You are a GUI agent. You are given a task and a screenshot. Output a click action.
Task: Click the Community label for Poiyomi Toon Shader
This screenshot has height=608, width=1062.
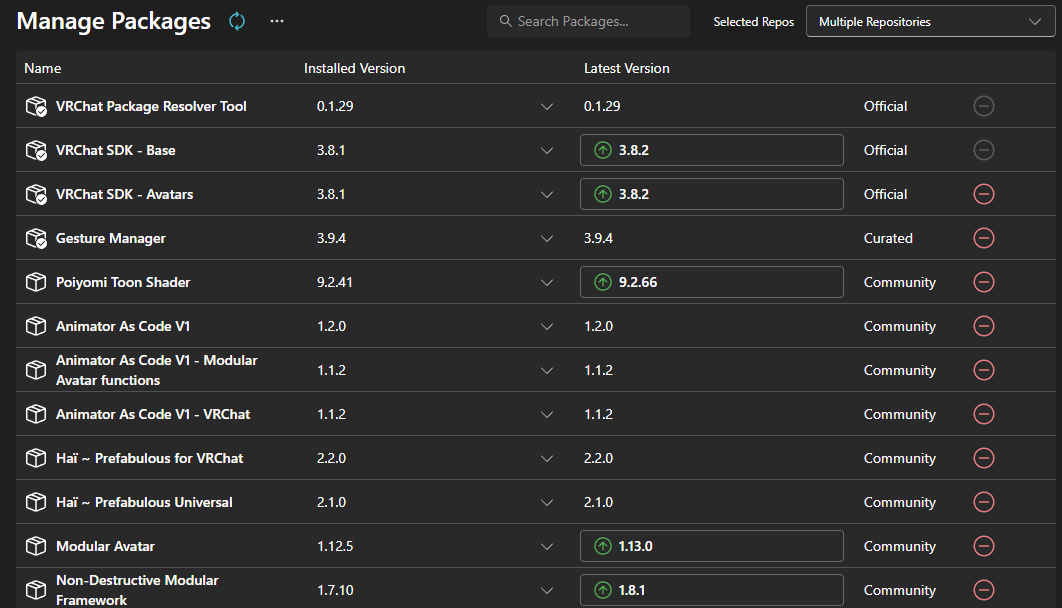899,282
